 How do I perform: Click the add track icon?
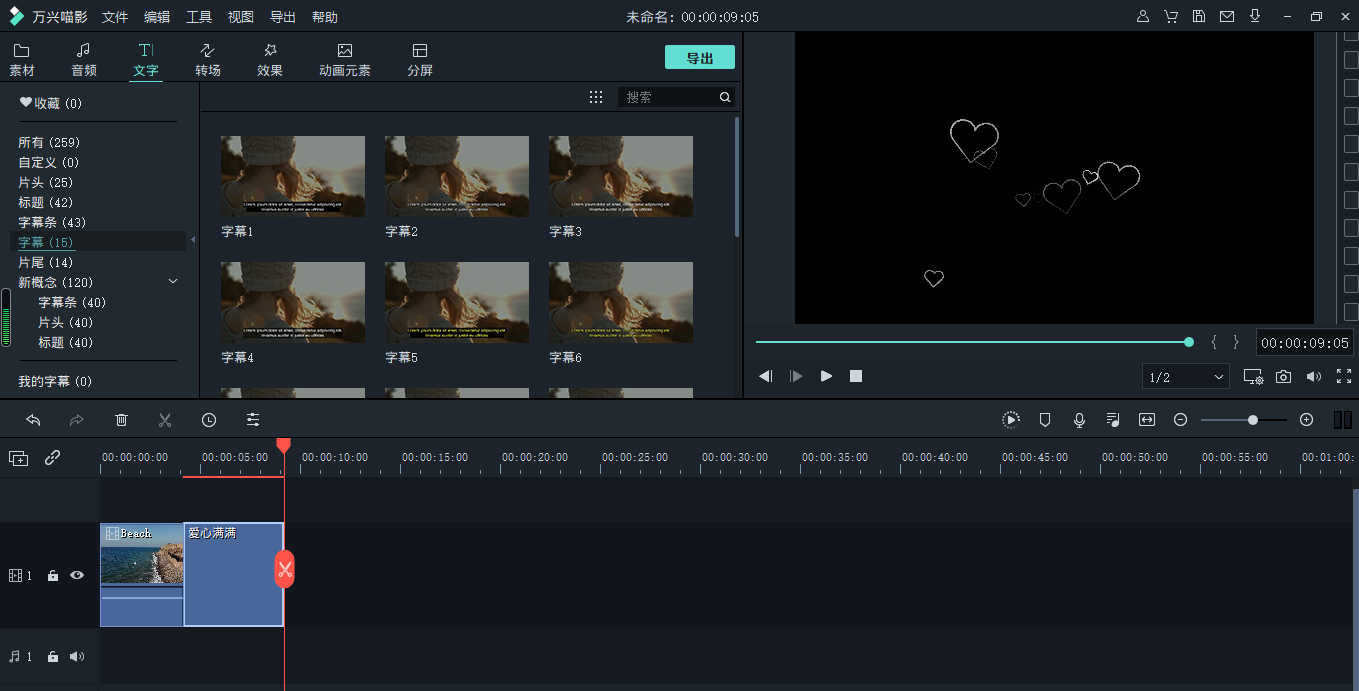click(18, 458)
